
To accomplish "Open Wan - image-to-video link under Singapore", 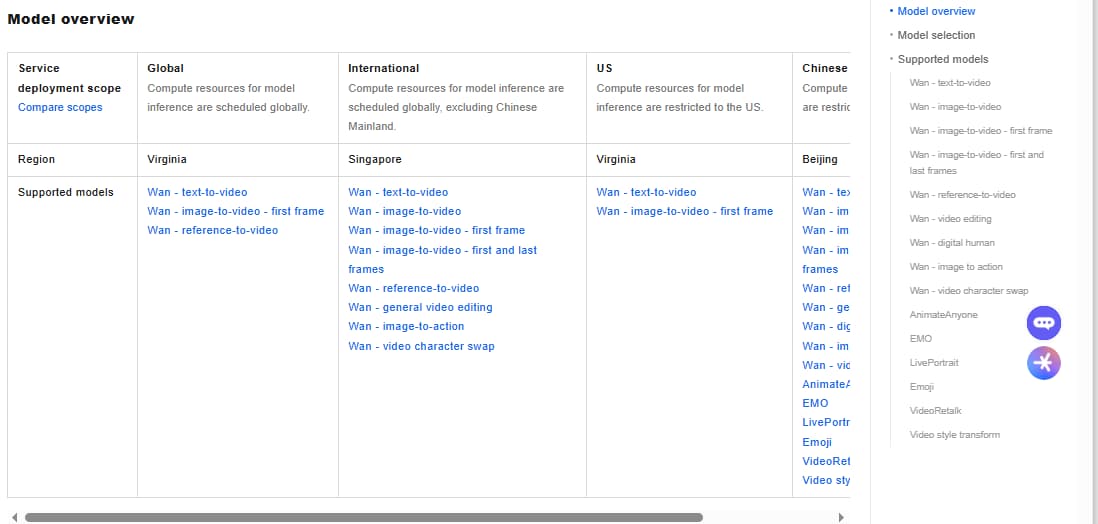I will pyautogui.click(x=404, y=211).
